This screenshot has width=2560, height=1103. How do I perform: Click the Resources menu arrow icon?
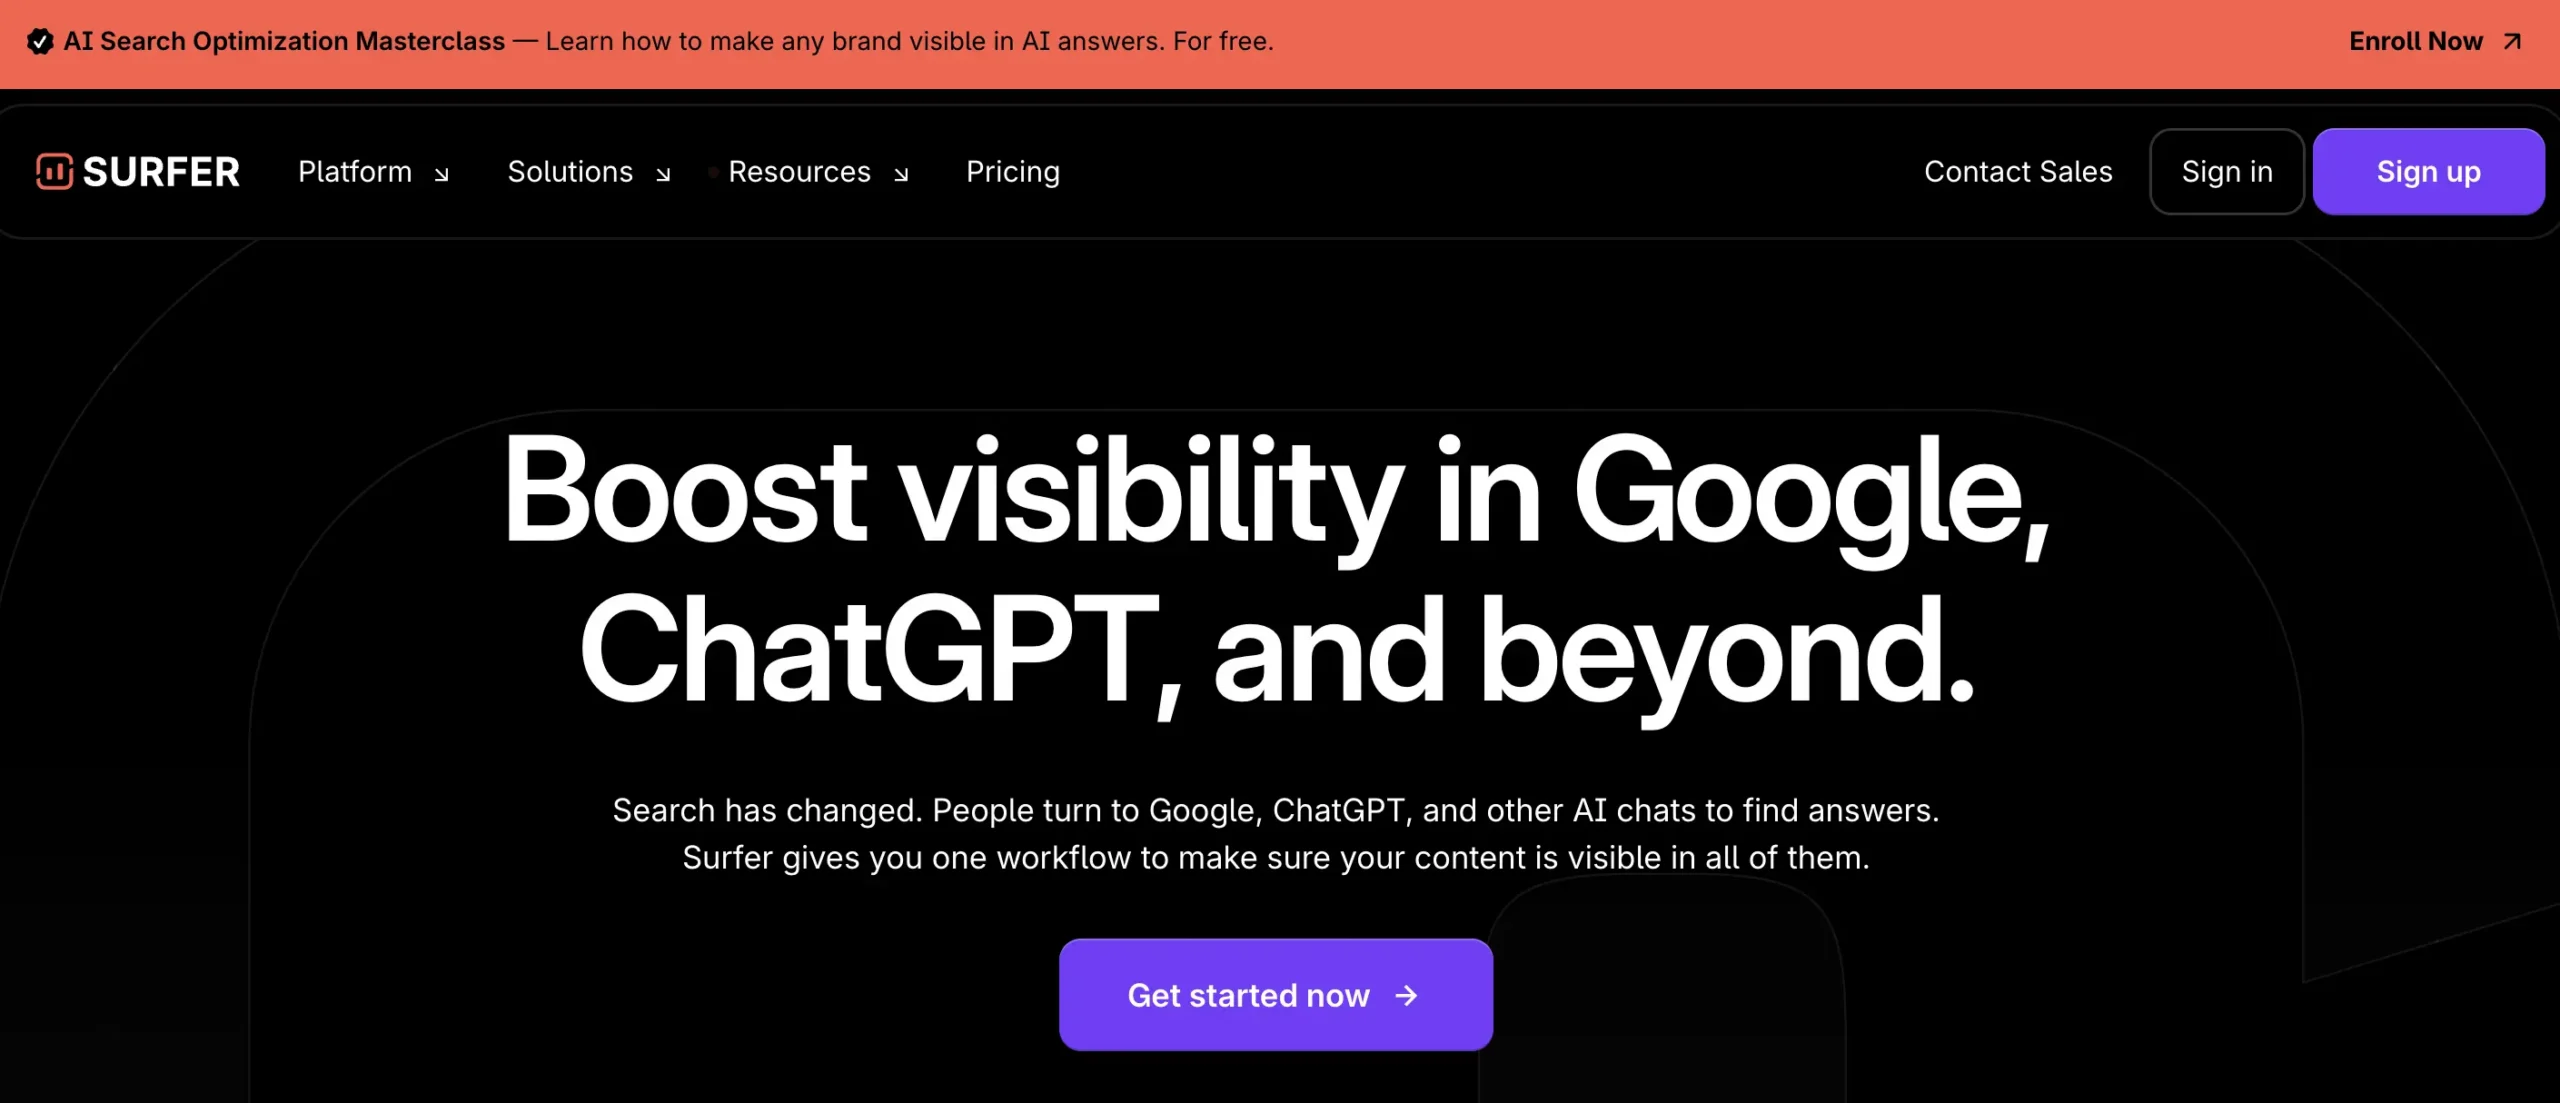[900, 174]
